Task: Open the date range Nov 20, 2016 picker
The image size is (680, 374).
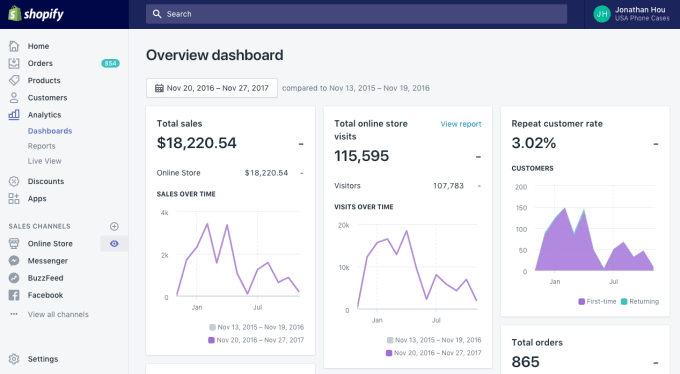Action: point(212,88)
